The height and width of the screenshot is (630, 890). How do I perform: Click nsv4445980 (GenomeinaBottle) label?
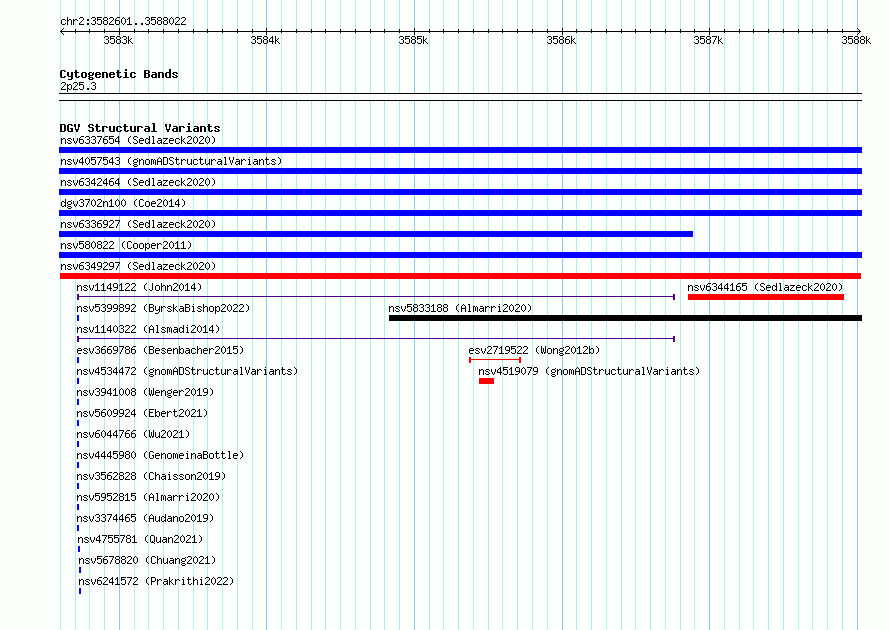[x=161, y=455]
